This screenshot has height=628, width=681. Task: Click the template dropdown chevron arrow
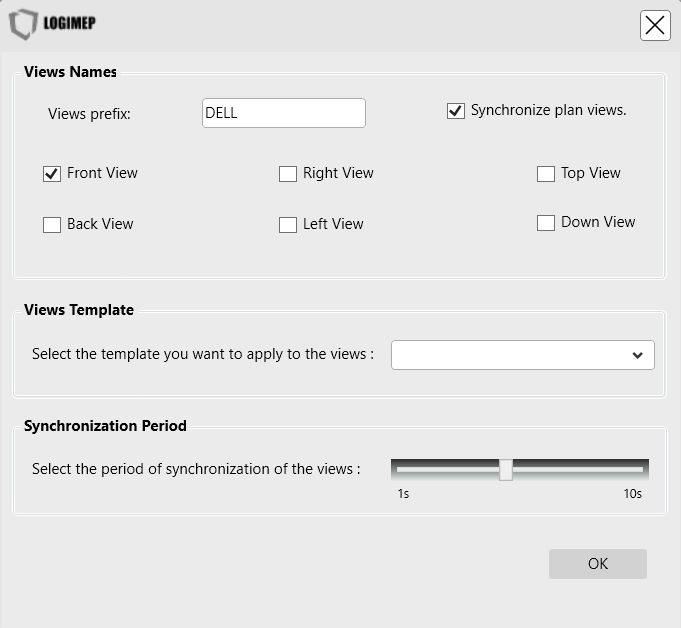tap(638, 355)
